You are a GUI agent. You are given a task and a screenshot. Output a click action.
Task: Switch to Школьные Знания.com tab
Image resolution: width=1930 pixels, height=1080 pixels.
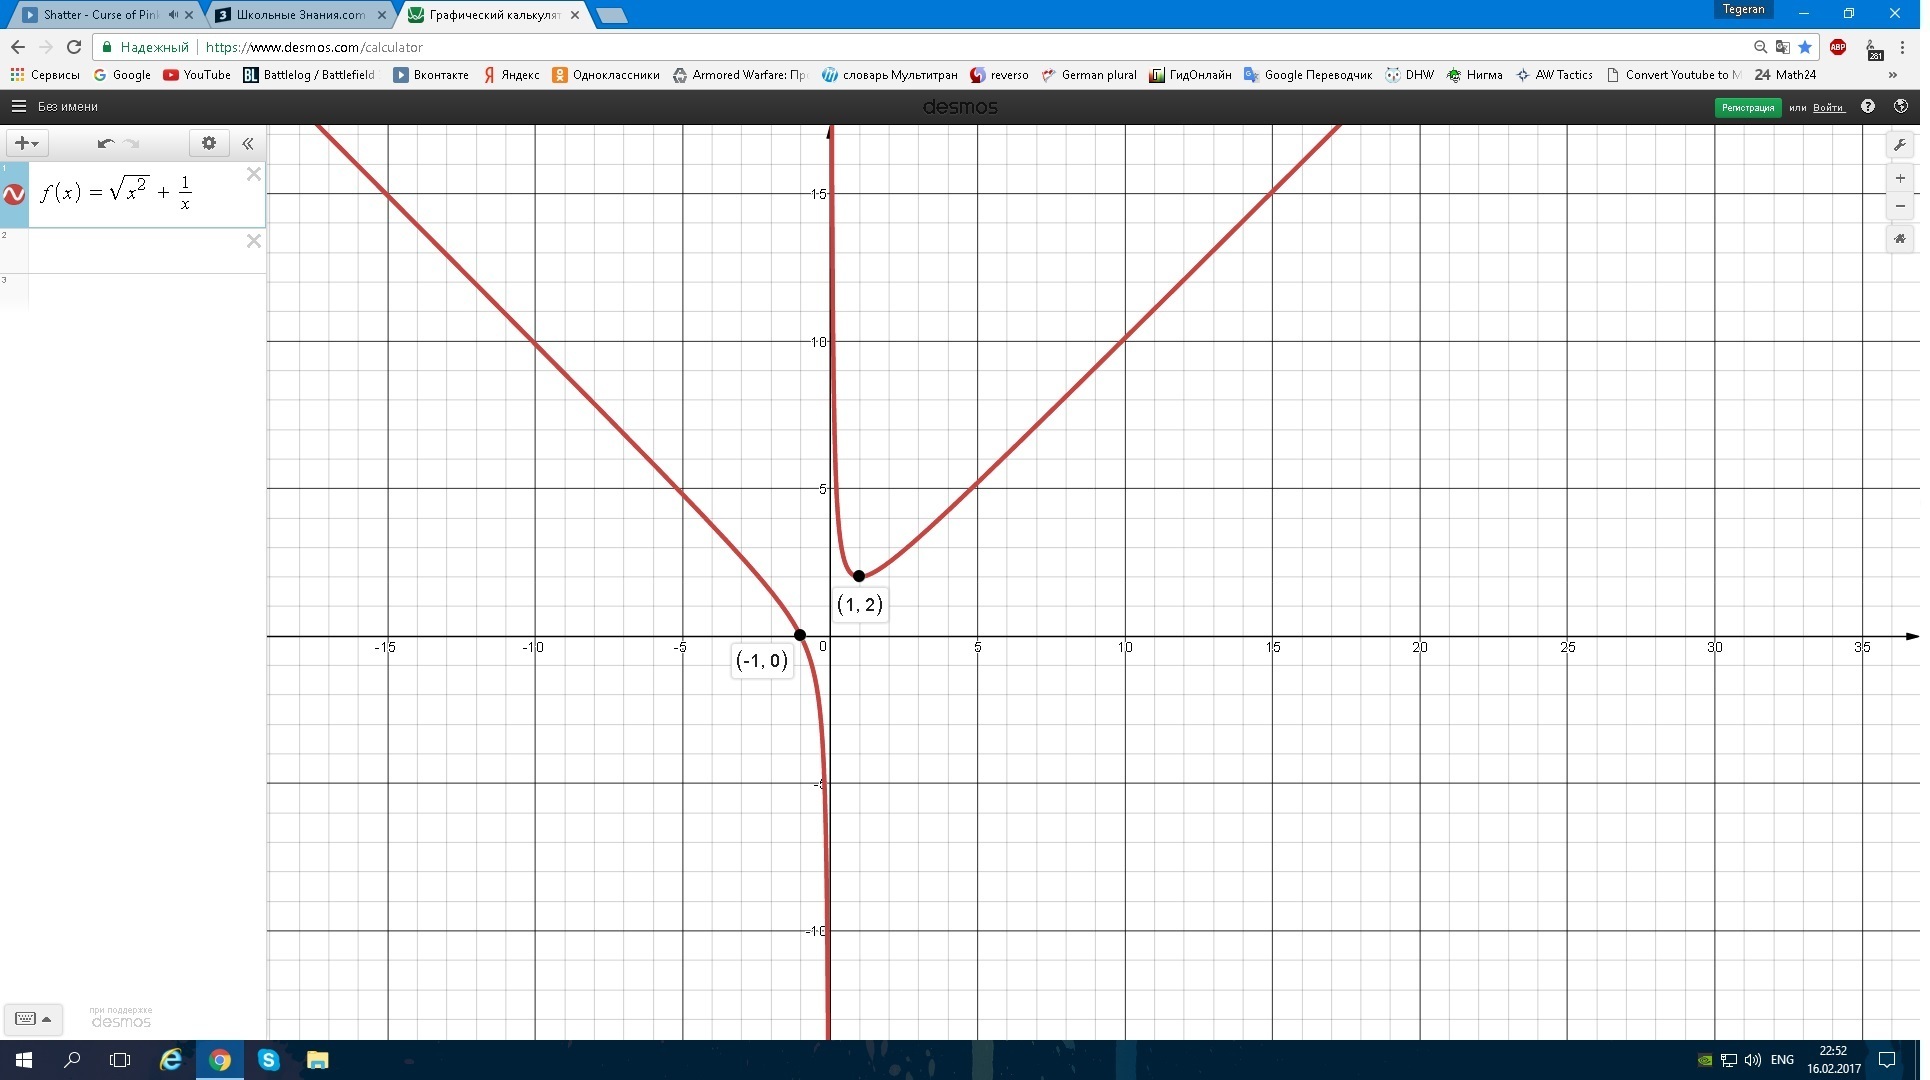pyautogui.click(x=300, y=15)
